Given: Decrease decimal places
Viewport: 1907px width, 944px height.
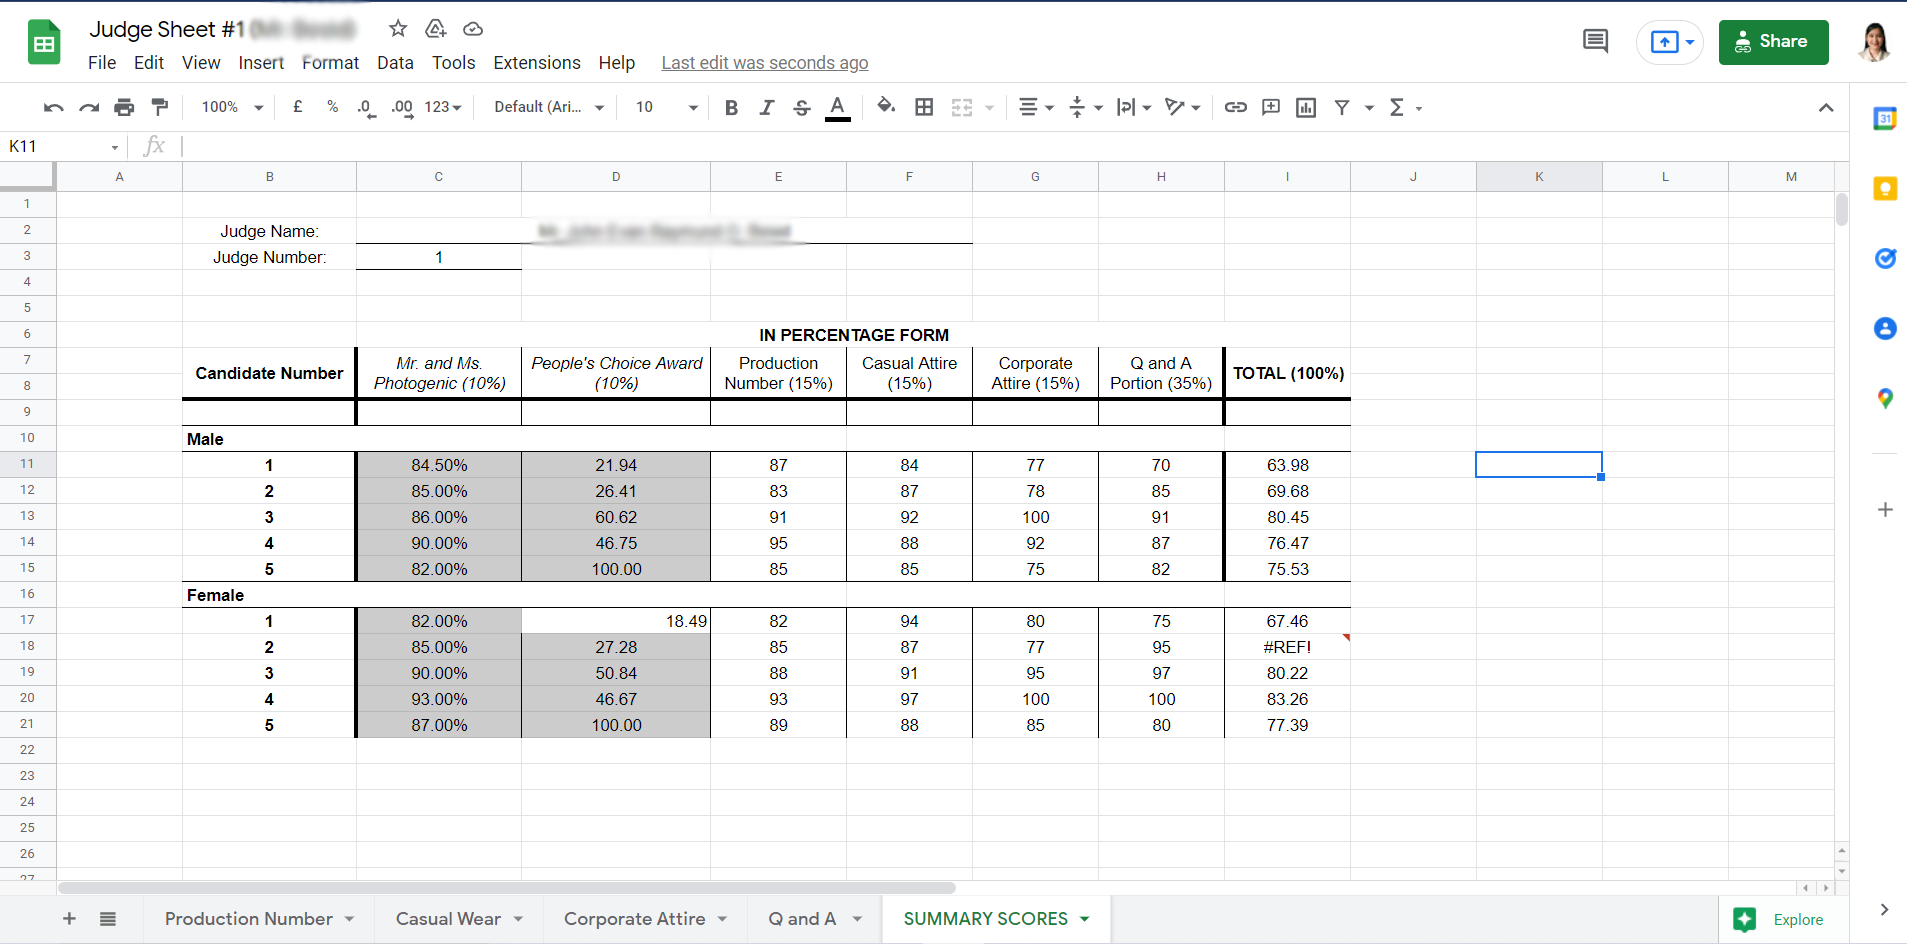Looking at the screenshot, I should [x=367, y=107].
